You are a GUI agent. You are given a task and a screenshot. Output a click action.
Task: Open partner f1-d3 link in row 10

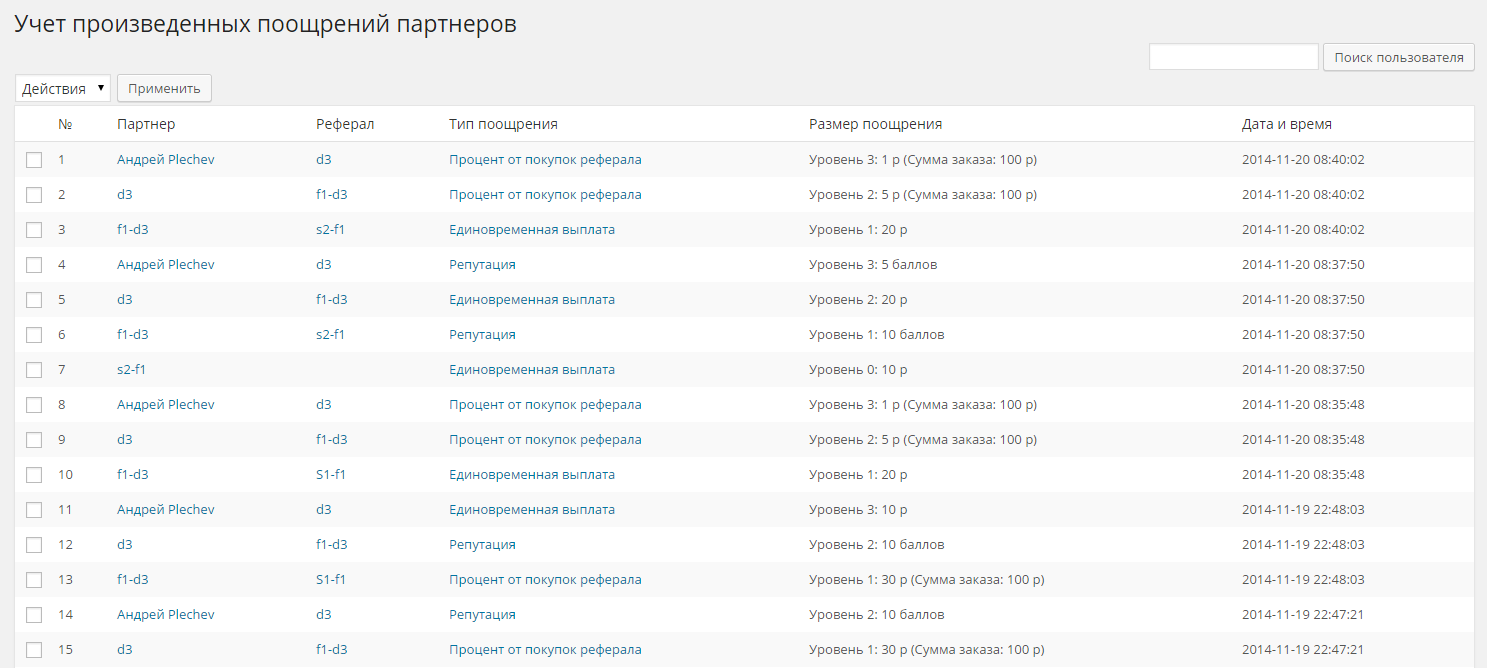click(x=132, y=475)
